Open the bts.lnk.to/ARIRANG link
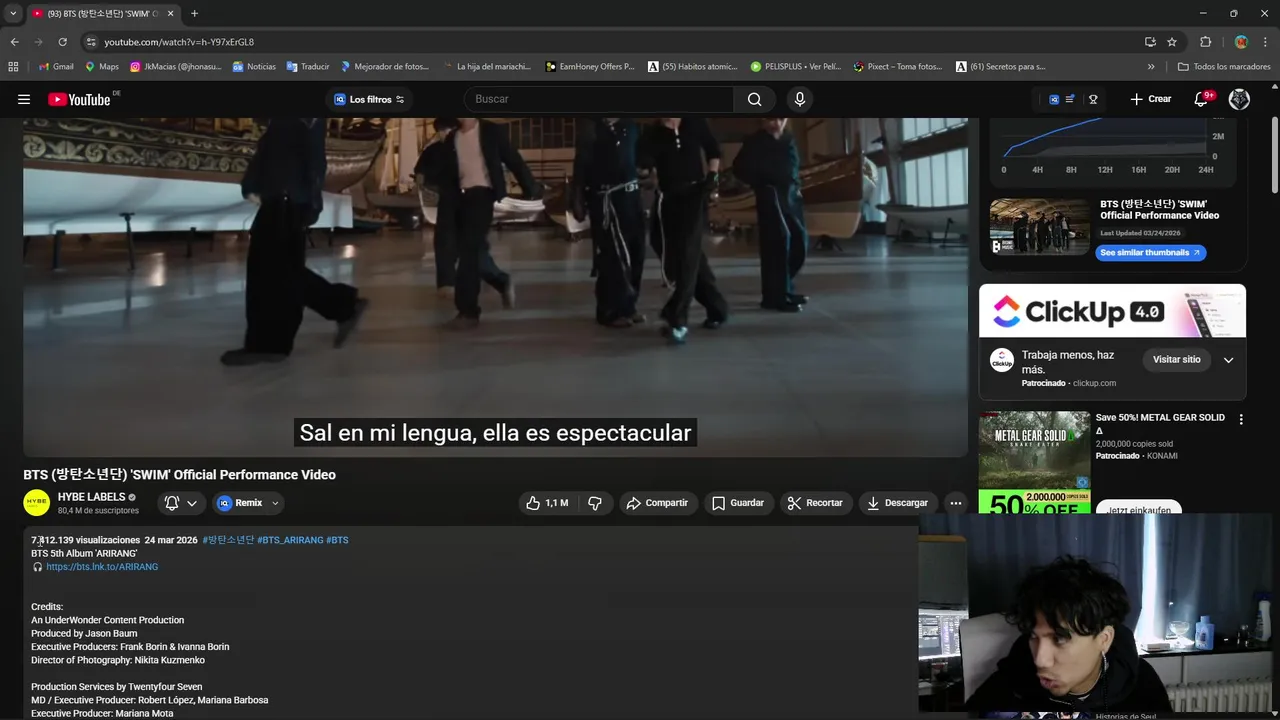This screenshot has height=720, width=1280. click(x=102, y=567)
